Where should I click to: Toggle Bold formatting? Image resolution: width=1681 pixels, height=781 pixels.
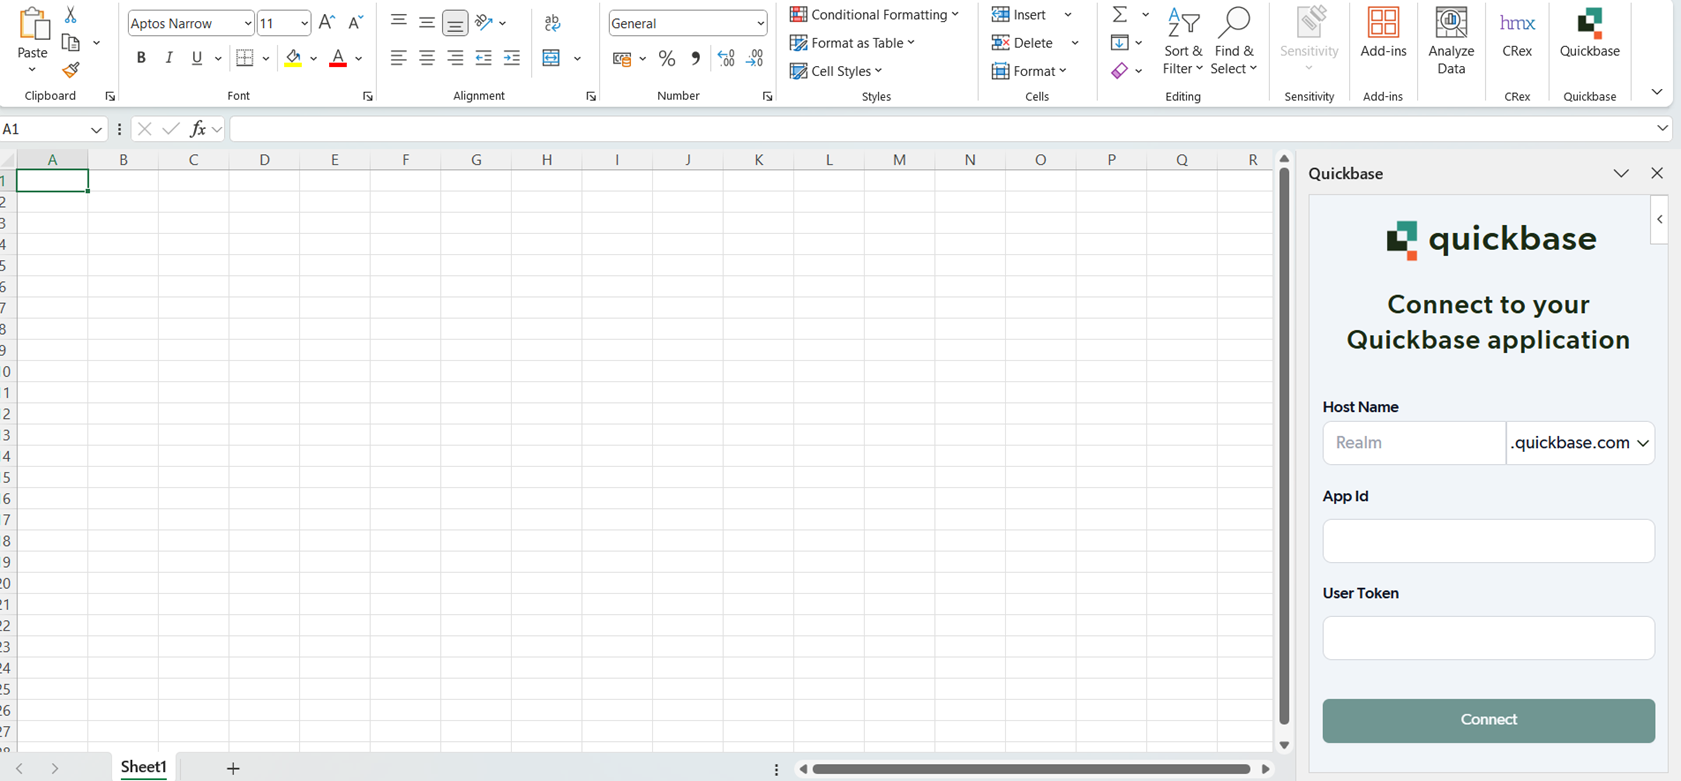141,58
